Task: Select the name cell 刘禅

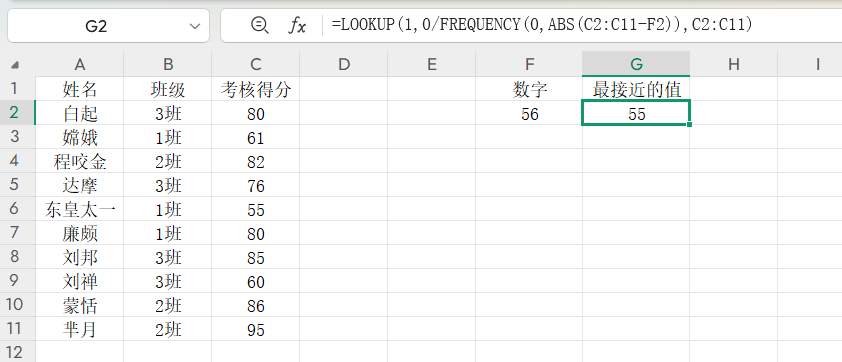Action: coord(79,281)
